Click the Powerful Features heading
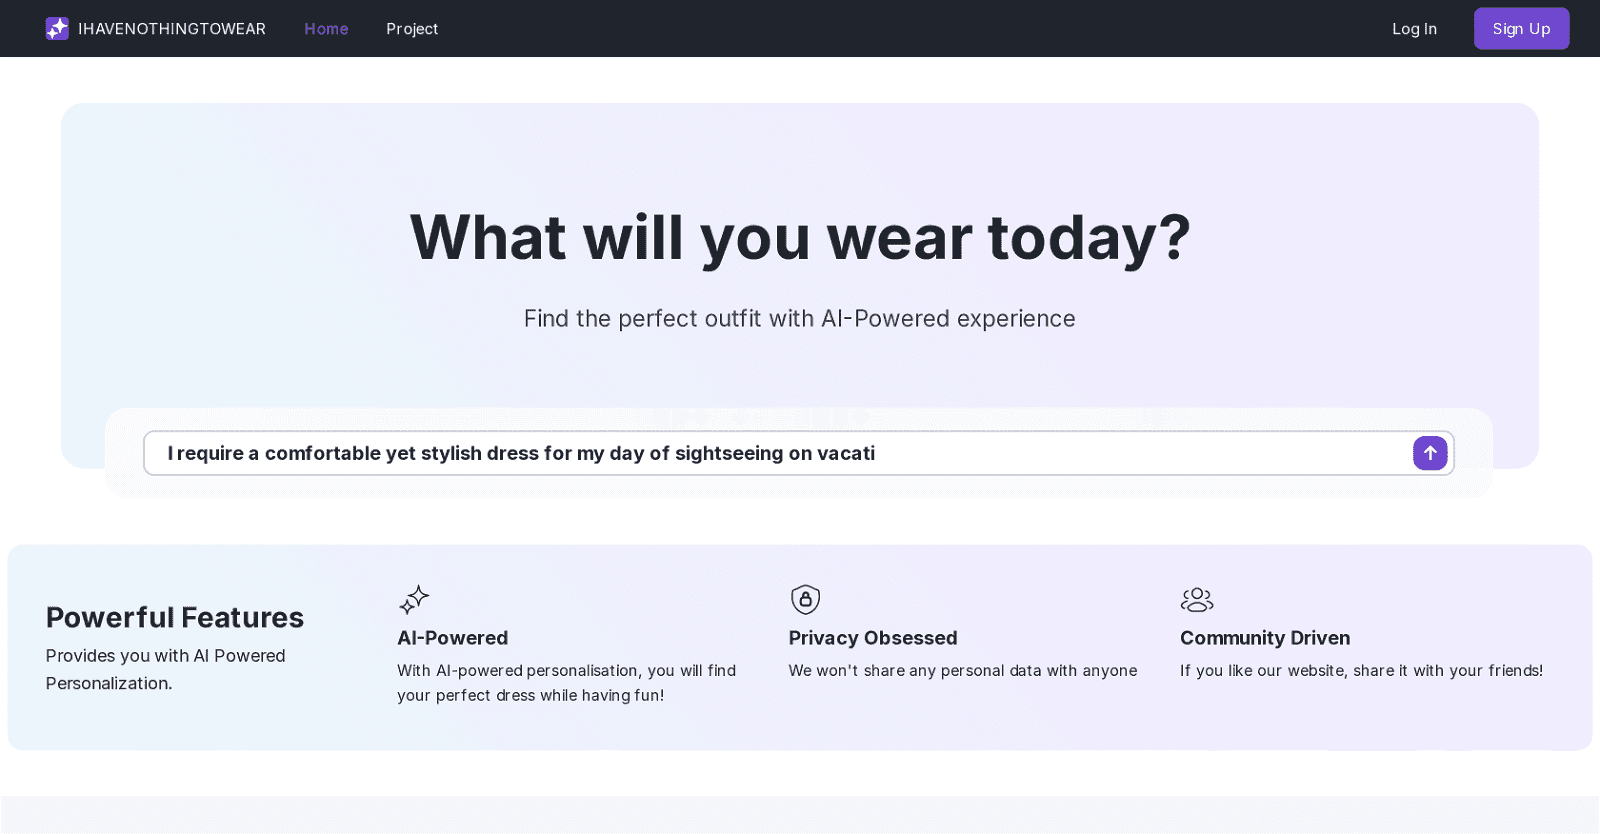 (x=175, y=618)
